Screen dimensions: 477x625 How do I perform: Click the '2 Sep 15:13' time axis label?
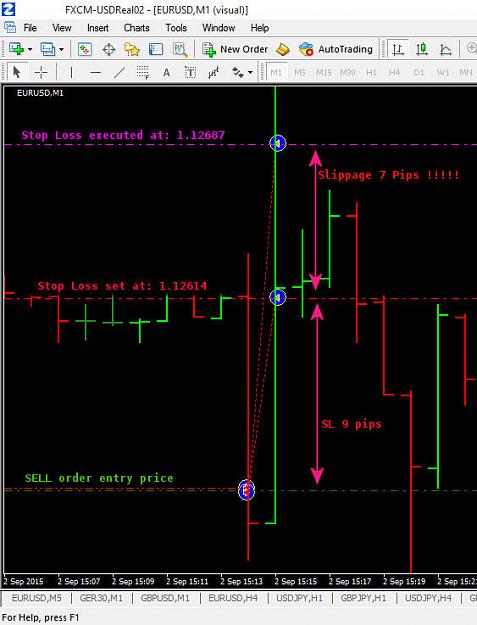pyautogui.click(x=241, y=582)
